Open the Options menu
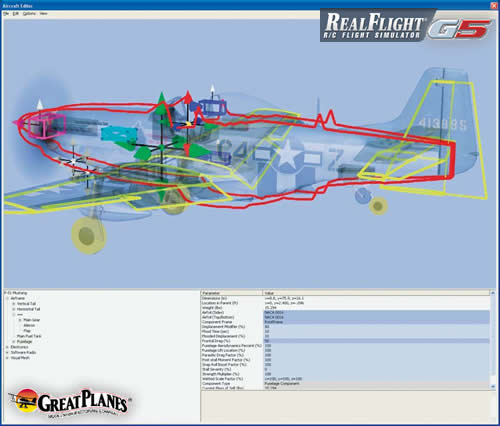500x426 pixels. pyautogui.click(x=29, y=14)
